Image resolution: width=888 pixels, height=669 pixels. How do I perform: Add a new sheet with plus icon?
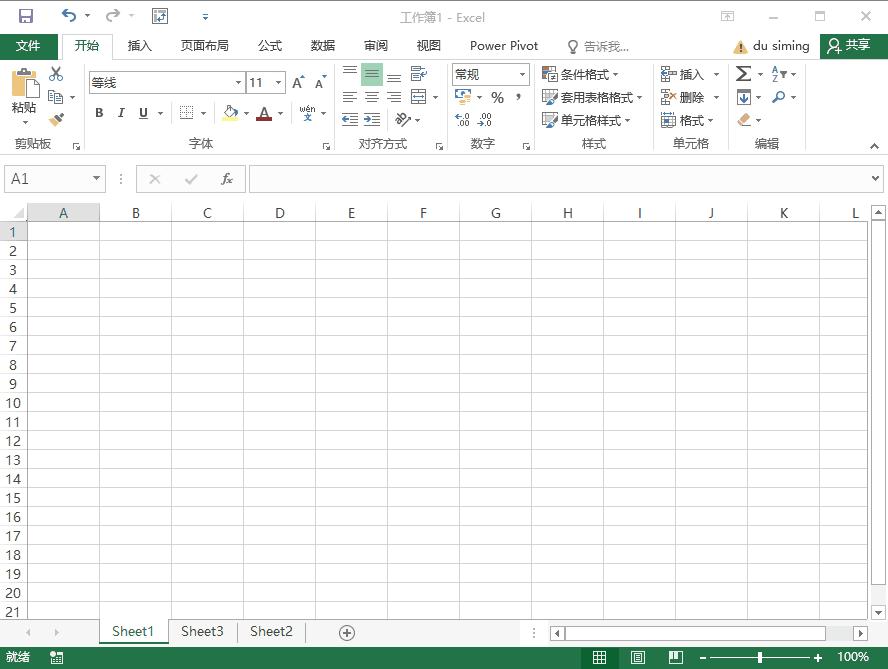pyautogui.click(x=347, y=633)
